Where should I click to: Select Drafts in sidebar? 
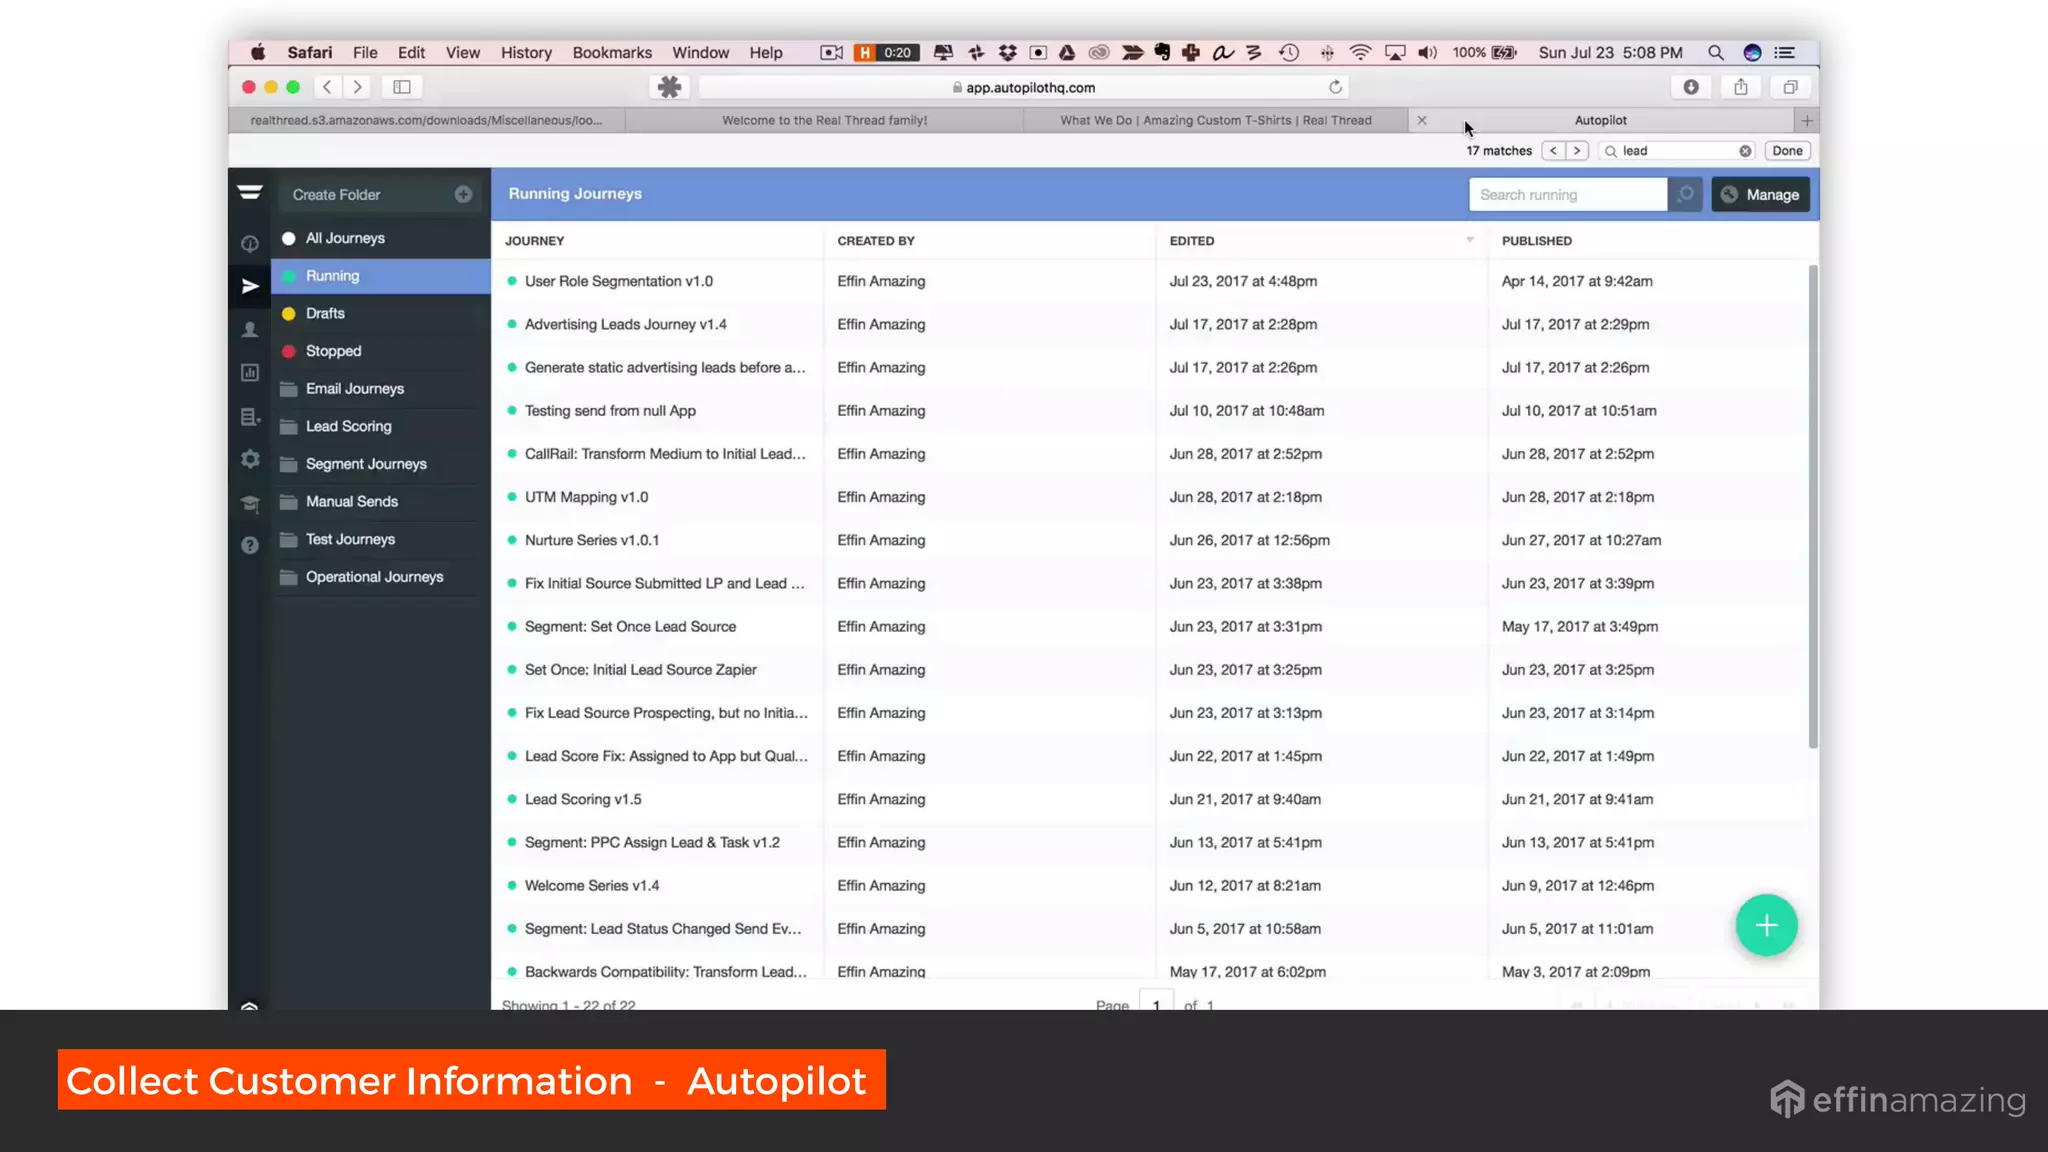381,313
